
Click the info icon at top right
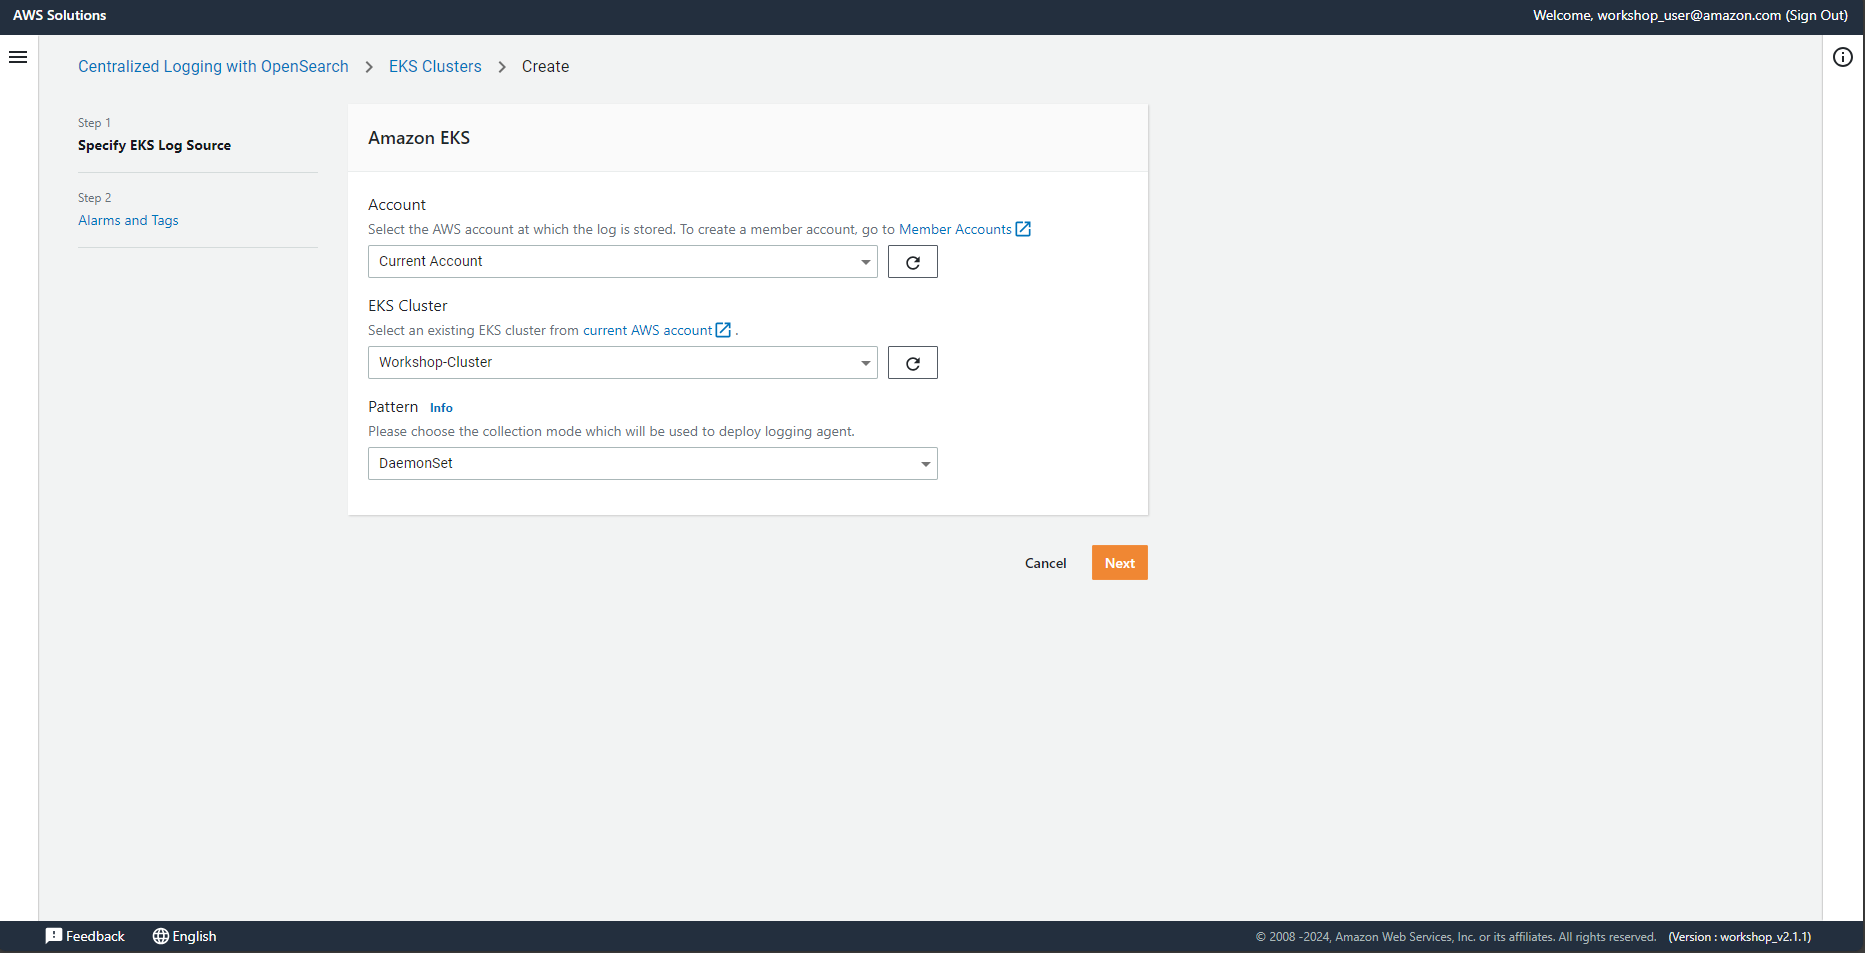pos(1843,57)
